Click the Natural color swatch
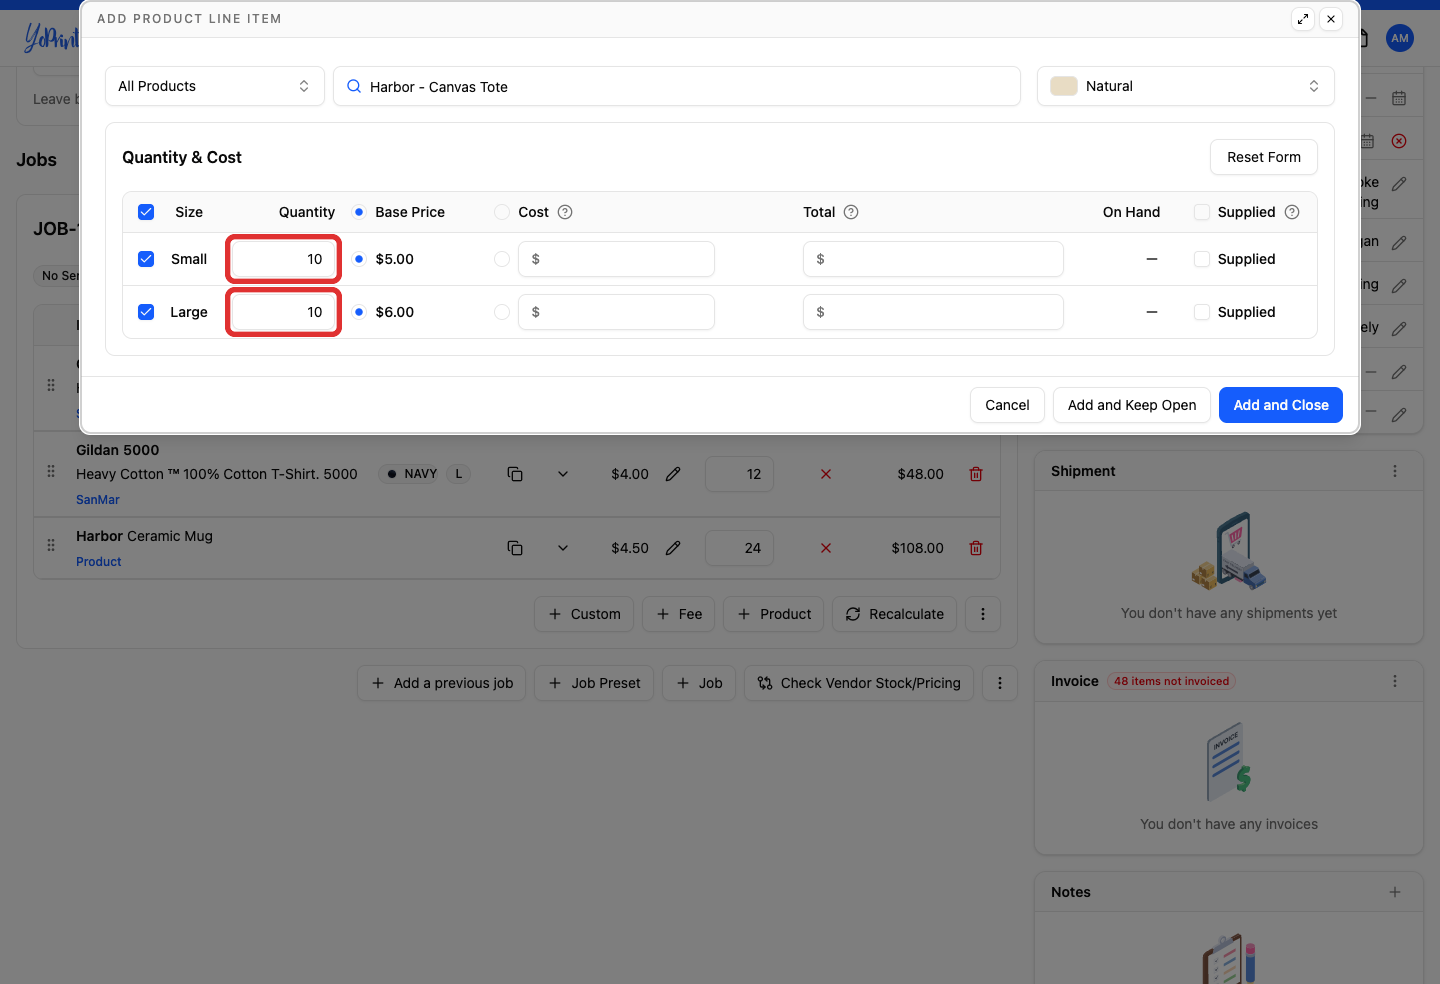1440x984 pixels. coord(1064,86)
